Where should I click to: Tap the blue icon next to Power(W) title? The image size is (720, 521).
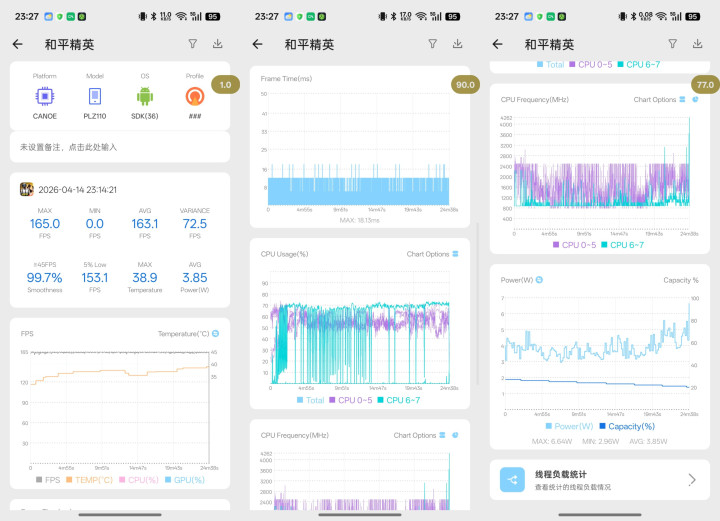tap(539, 280)
